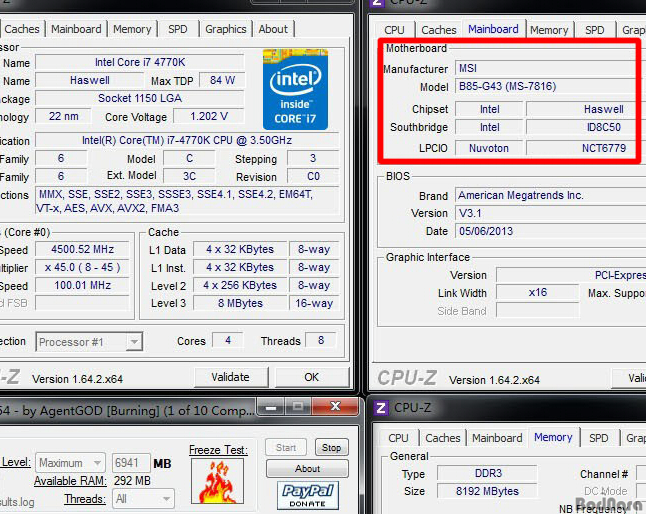Click the Level 3 cache value 8 MBytes
Screen dimensions: 646x514
point(240,303)
